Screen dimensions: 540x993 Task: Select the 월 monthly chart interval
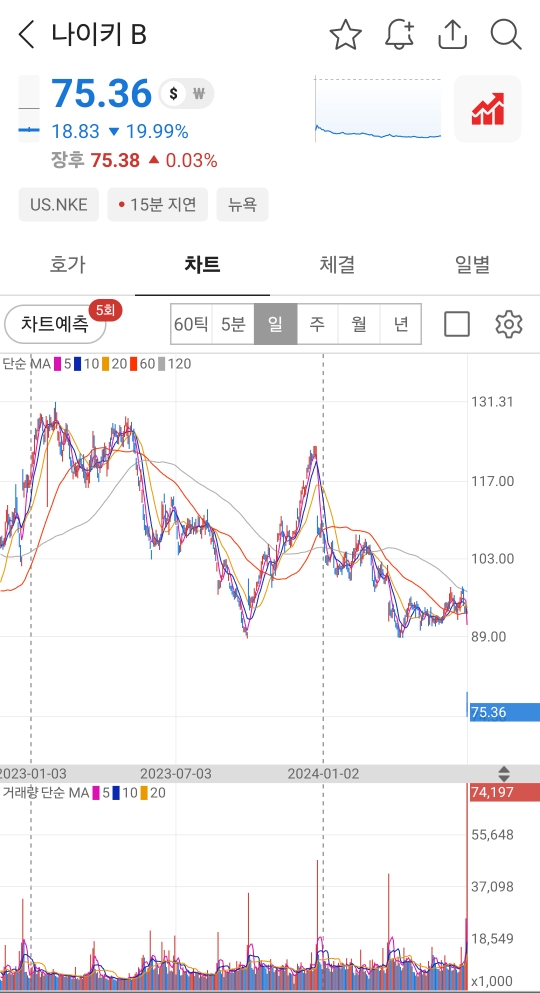point(359,324)
